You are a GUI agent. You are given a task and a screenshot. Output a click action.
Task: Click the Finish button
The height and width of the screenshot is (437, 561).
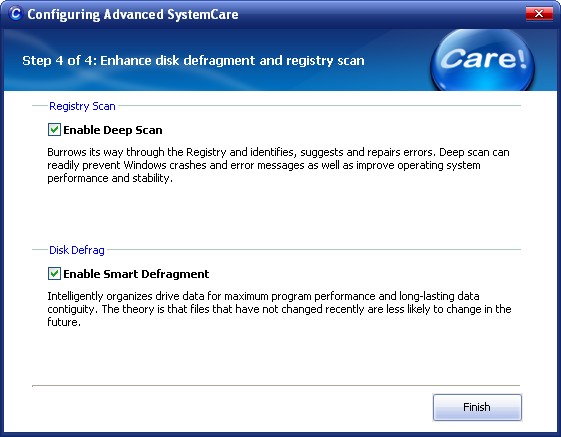click(x=477, y=407)
